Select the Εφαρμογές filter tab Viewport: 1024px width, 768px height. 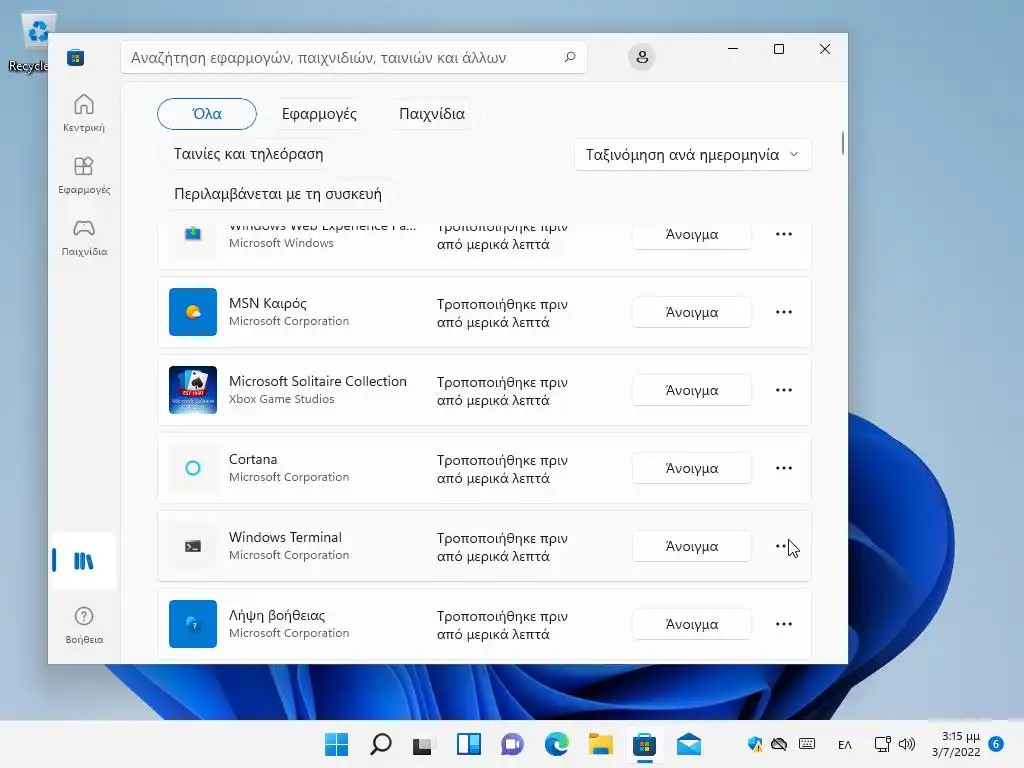pyautogui.click(x=319, y=114)
